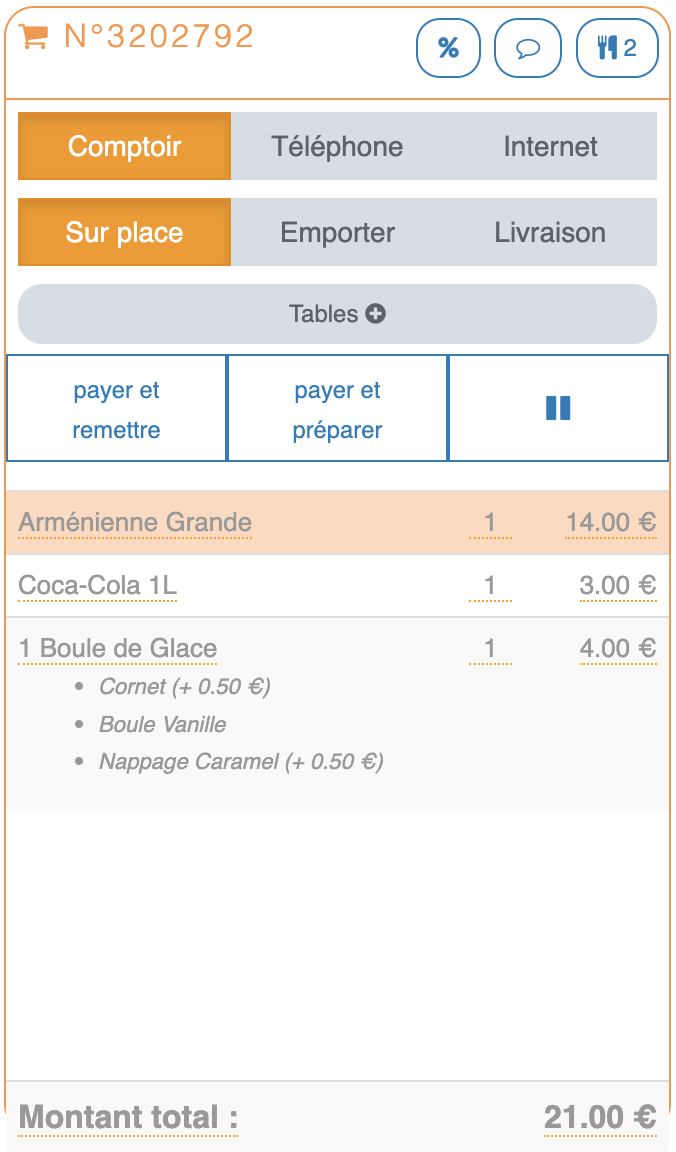The height and width of the screenshot is (1152, 676).
Task: Click the payer et remettre button
Action: 117,409
